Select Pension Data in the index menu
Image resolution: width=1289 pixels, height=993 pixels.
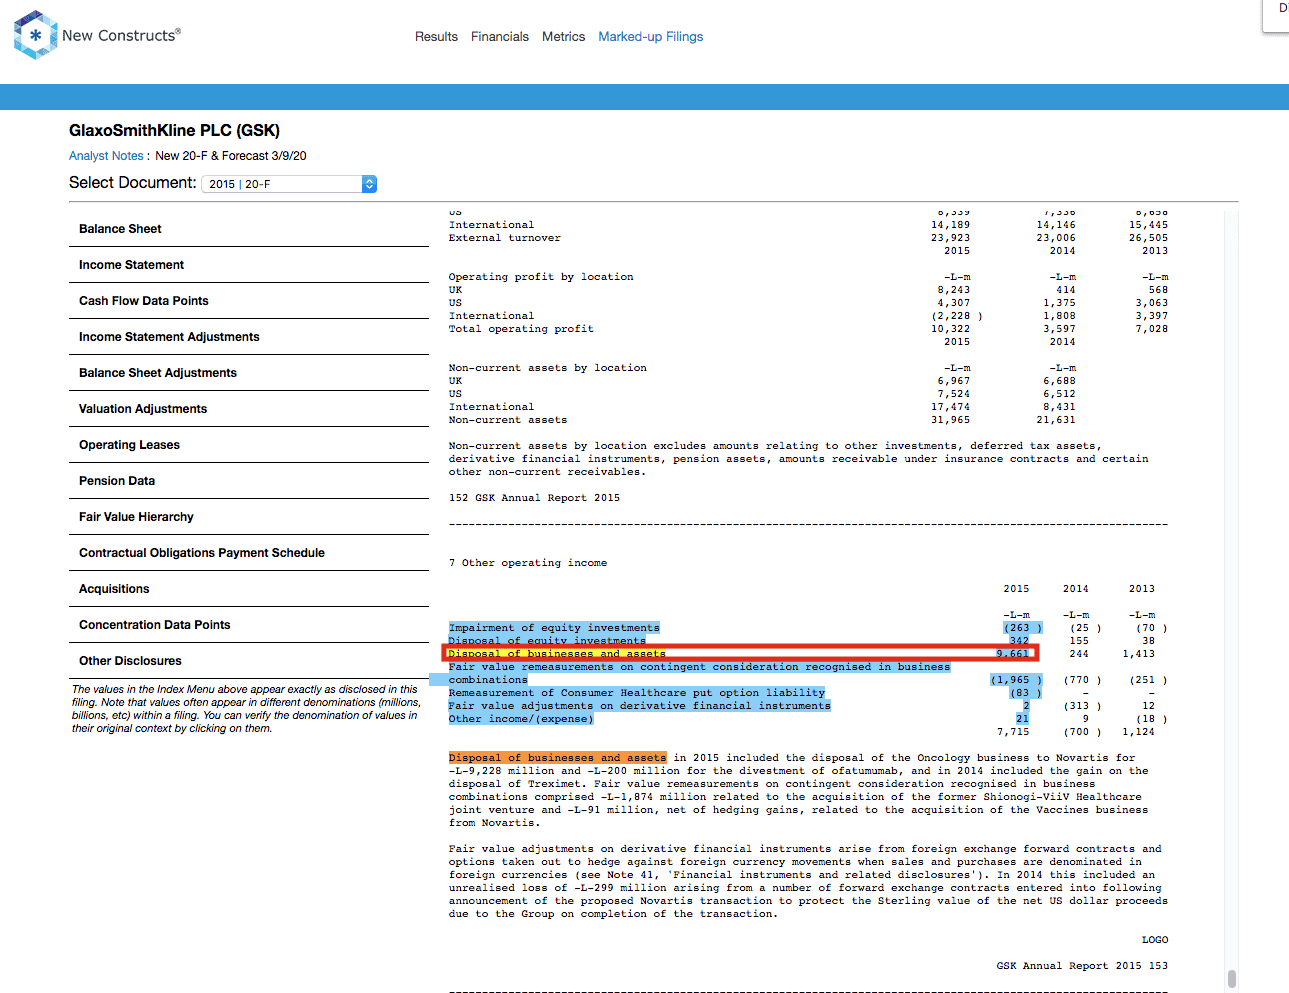click(x=249, y=481)
